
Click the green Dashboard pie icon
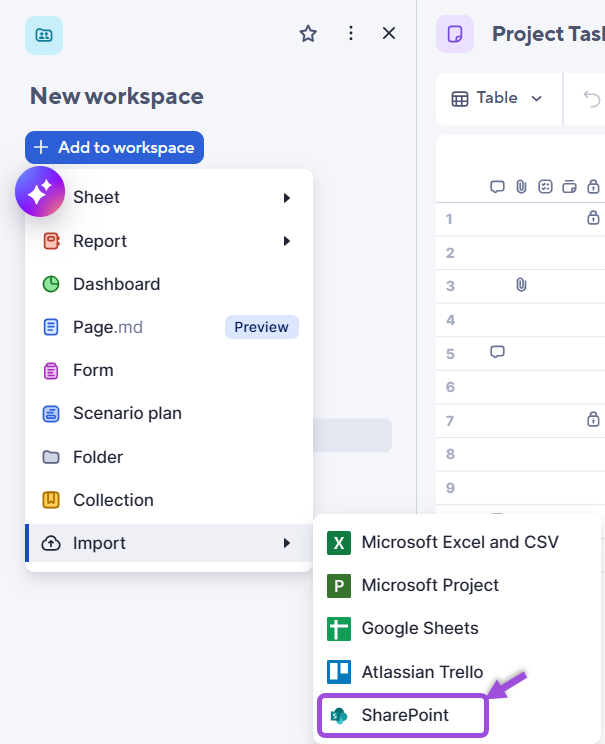(51, 284)
